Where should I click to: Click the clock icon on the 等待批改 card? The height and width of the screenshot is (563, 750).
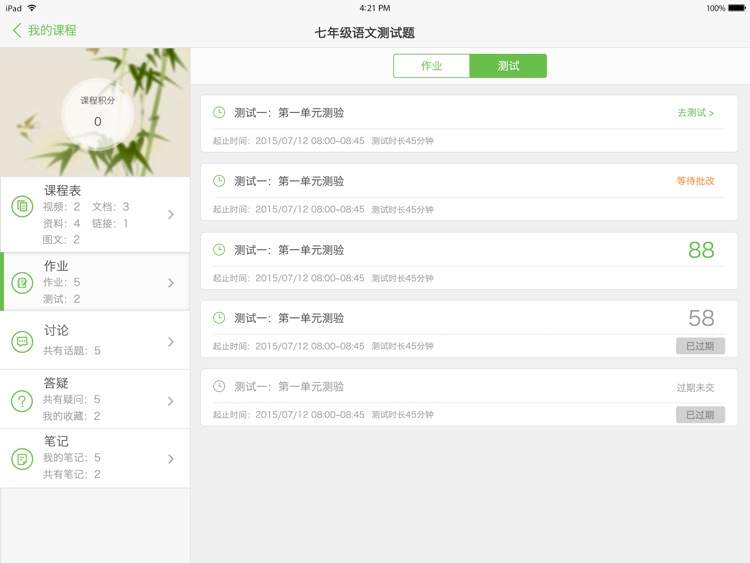click(x=219, y=181)
